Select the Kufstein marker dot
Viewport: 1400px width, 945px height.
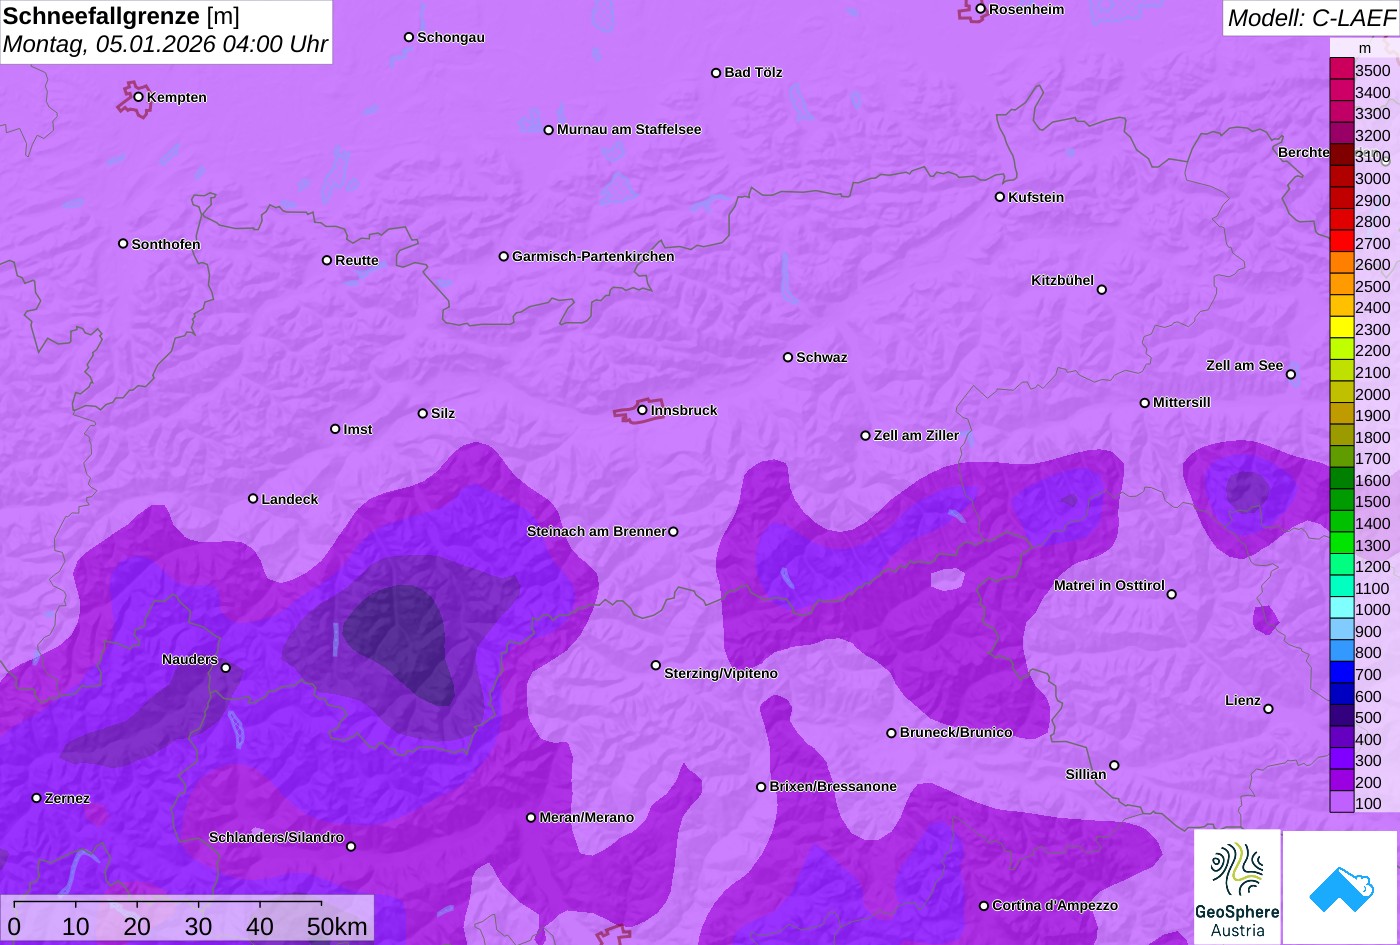pyautogui.click(x=1000, y=197)
